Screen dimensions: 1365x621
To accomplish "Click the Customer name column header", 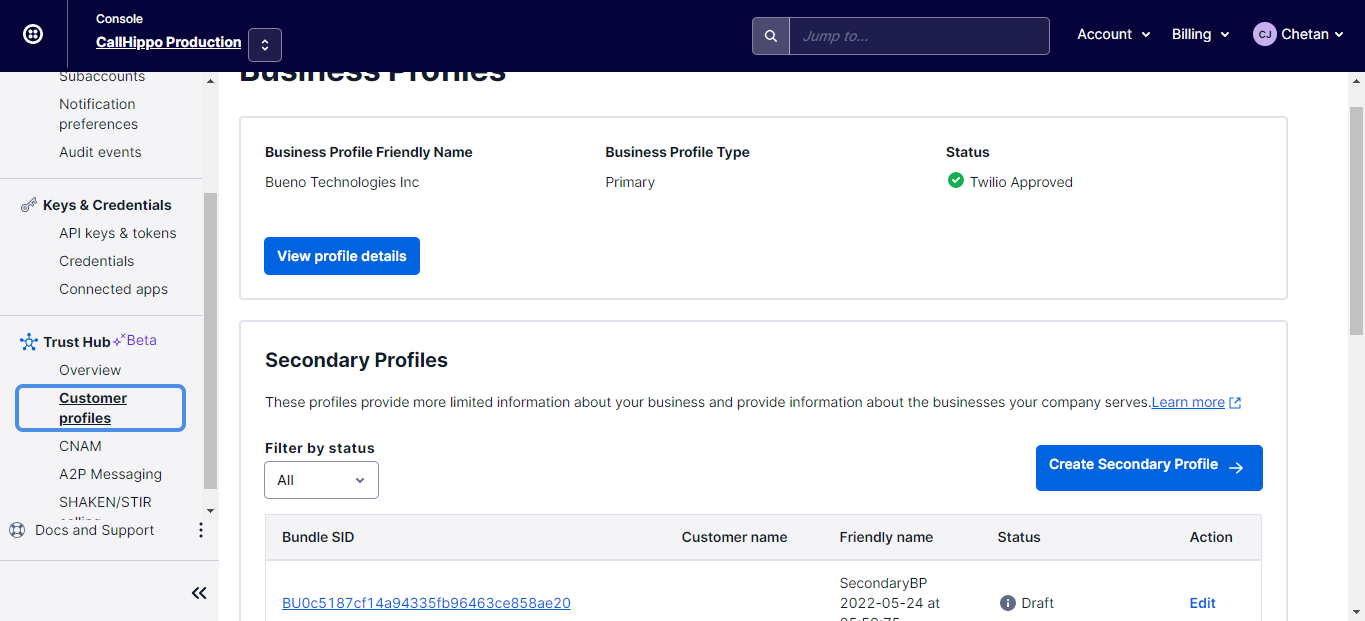I will [735, 537].
